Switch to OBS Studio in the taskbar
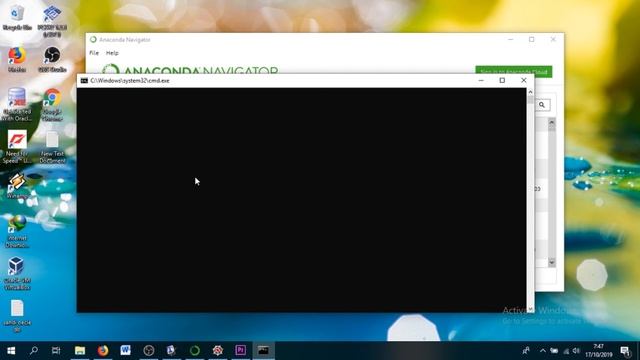 pos(149,350)
